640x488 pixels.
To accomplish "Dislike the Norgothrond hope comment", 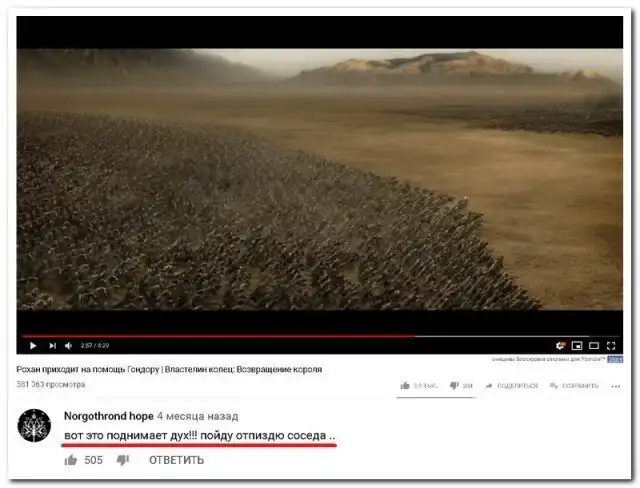I will (123, 460).
